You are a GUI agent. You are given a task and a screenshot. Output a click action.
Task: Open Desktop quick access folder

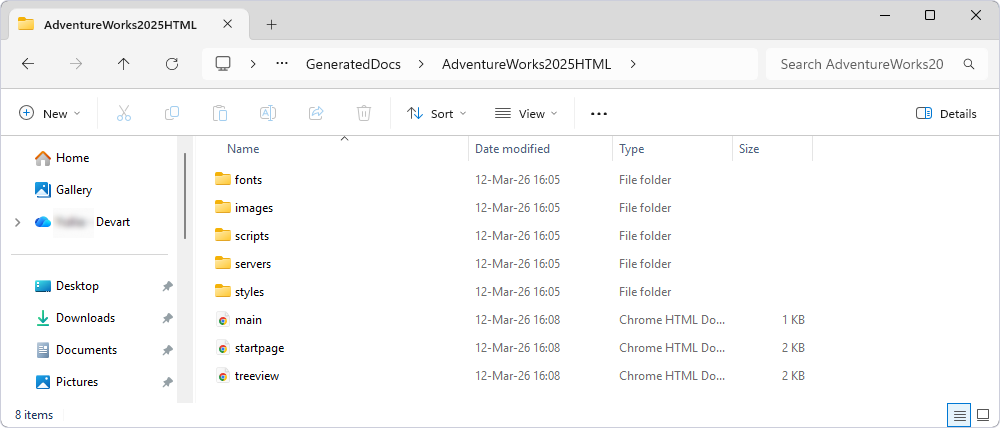tap(67, 286)
